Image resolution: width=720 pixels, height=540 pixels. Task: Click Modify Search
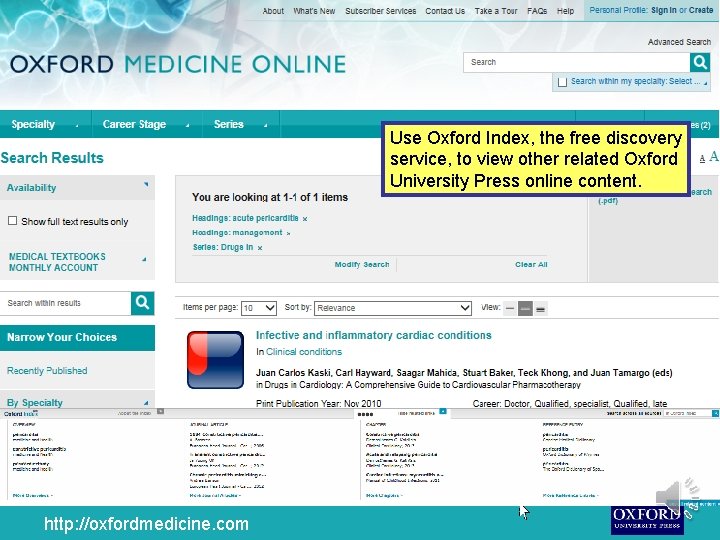(x=362, y=264)
